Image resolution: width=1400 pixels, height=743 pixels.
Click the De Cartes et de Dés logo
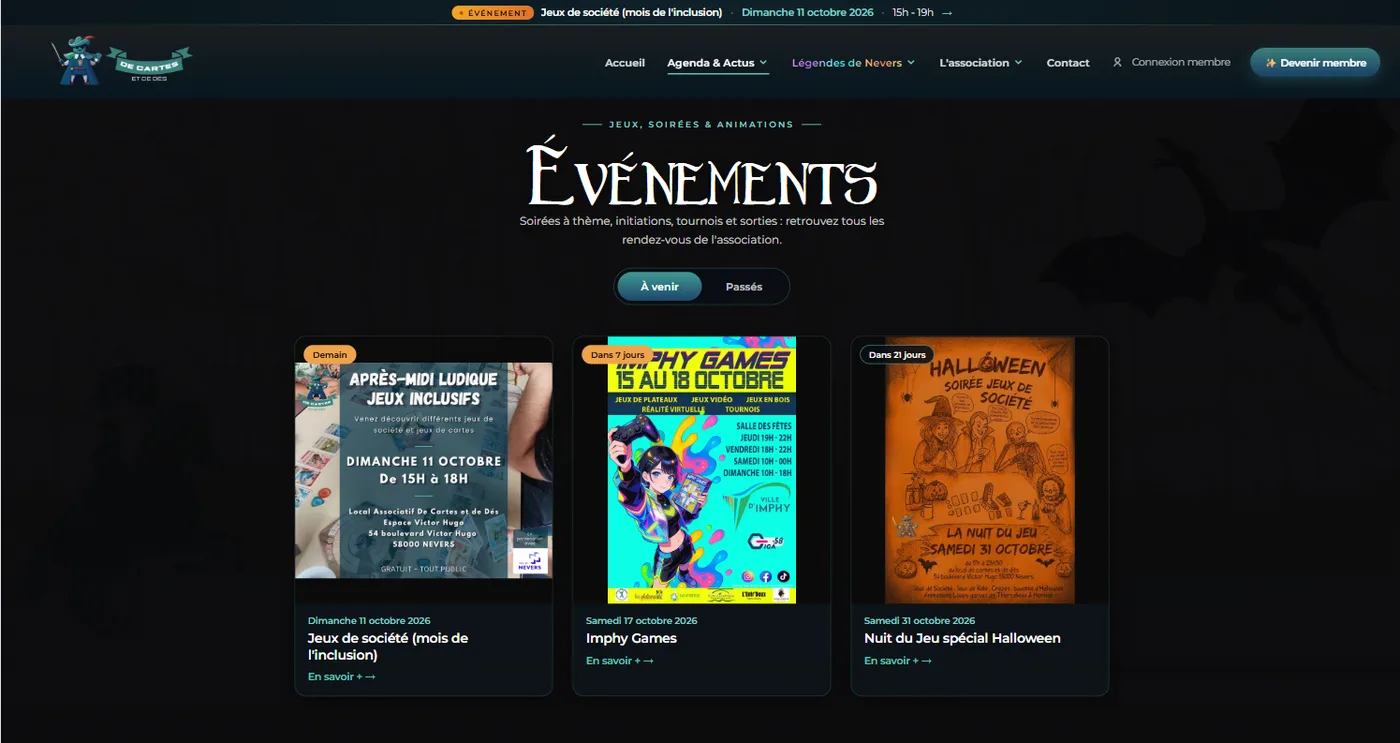click(x=121, y=62)
